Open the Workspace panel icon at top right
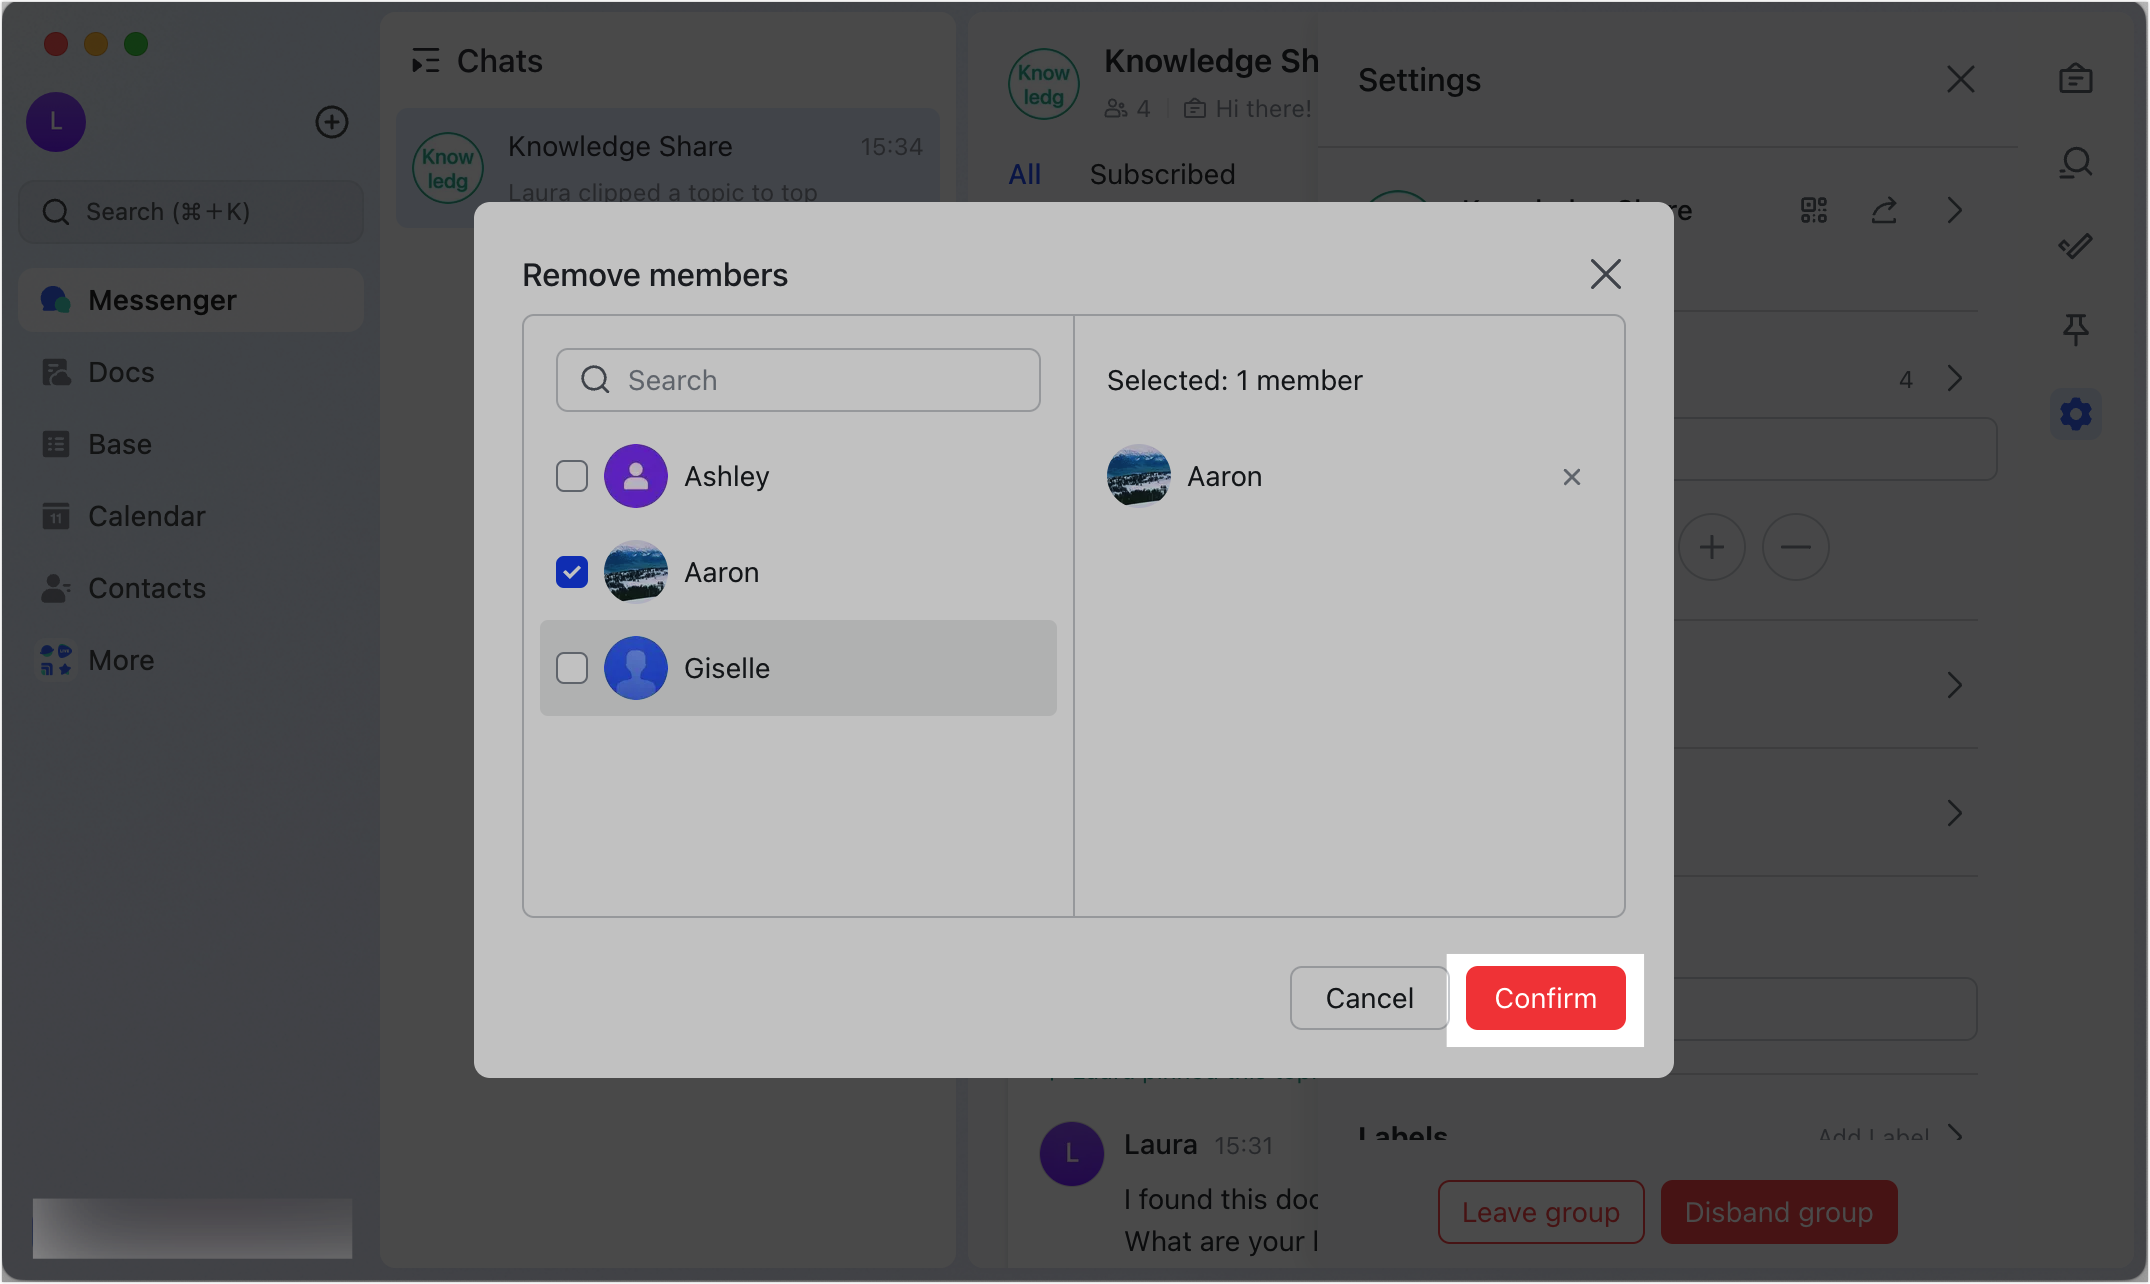The image size is (2150, 1284). pyautogui.click(x=2076, y=79)
